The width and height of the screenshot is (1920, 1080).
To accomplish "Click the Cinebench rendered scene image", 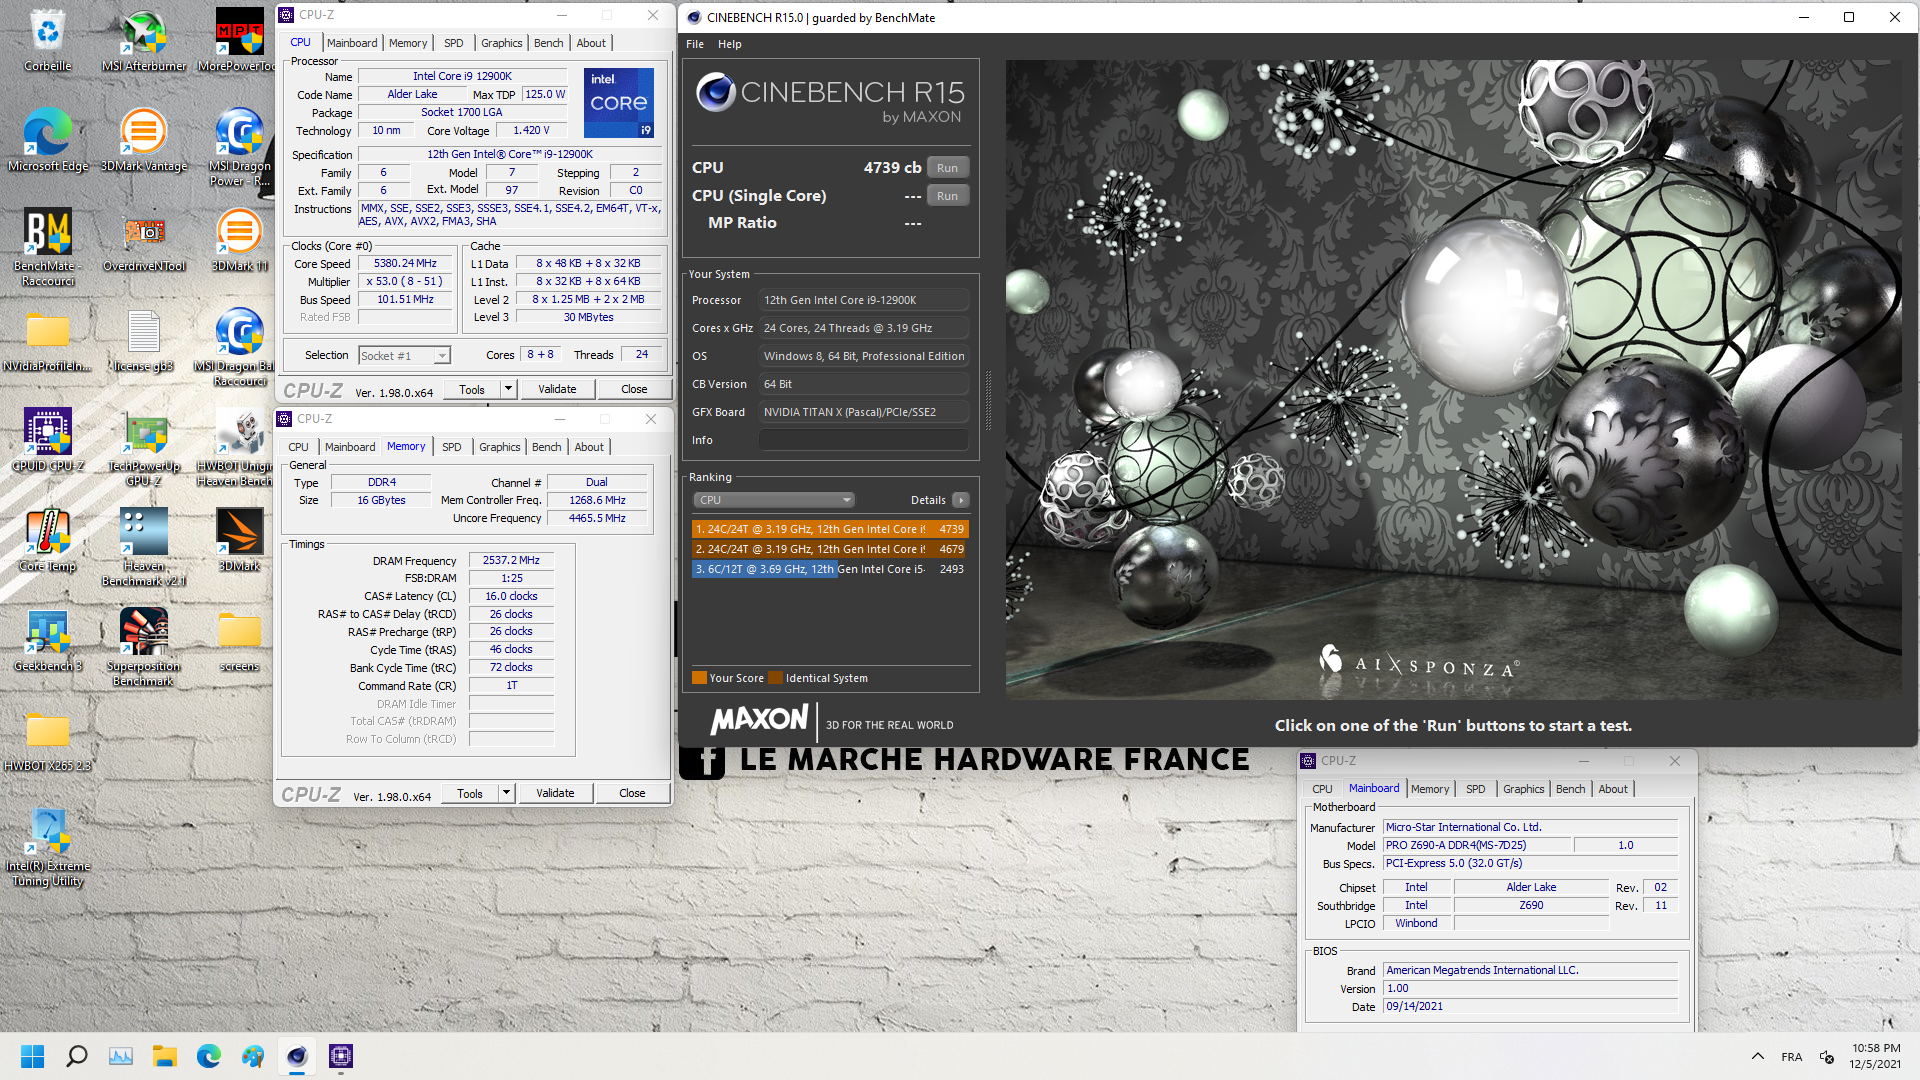I will pyautogui.click(x=1455, y=380).
